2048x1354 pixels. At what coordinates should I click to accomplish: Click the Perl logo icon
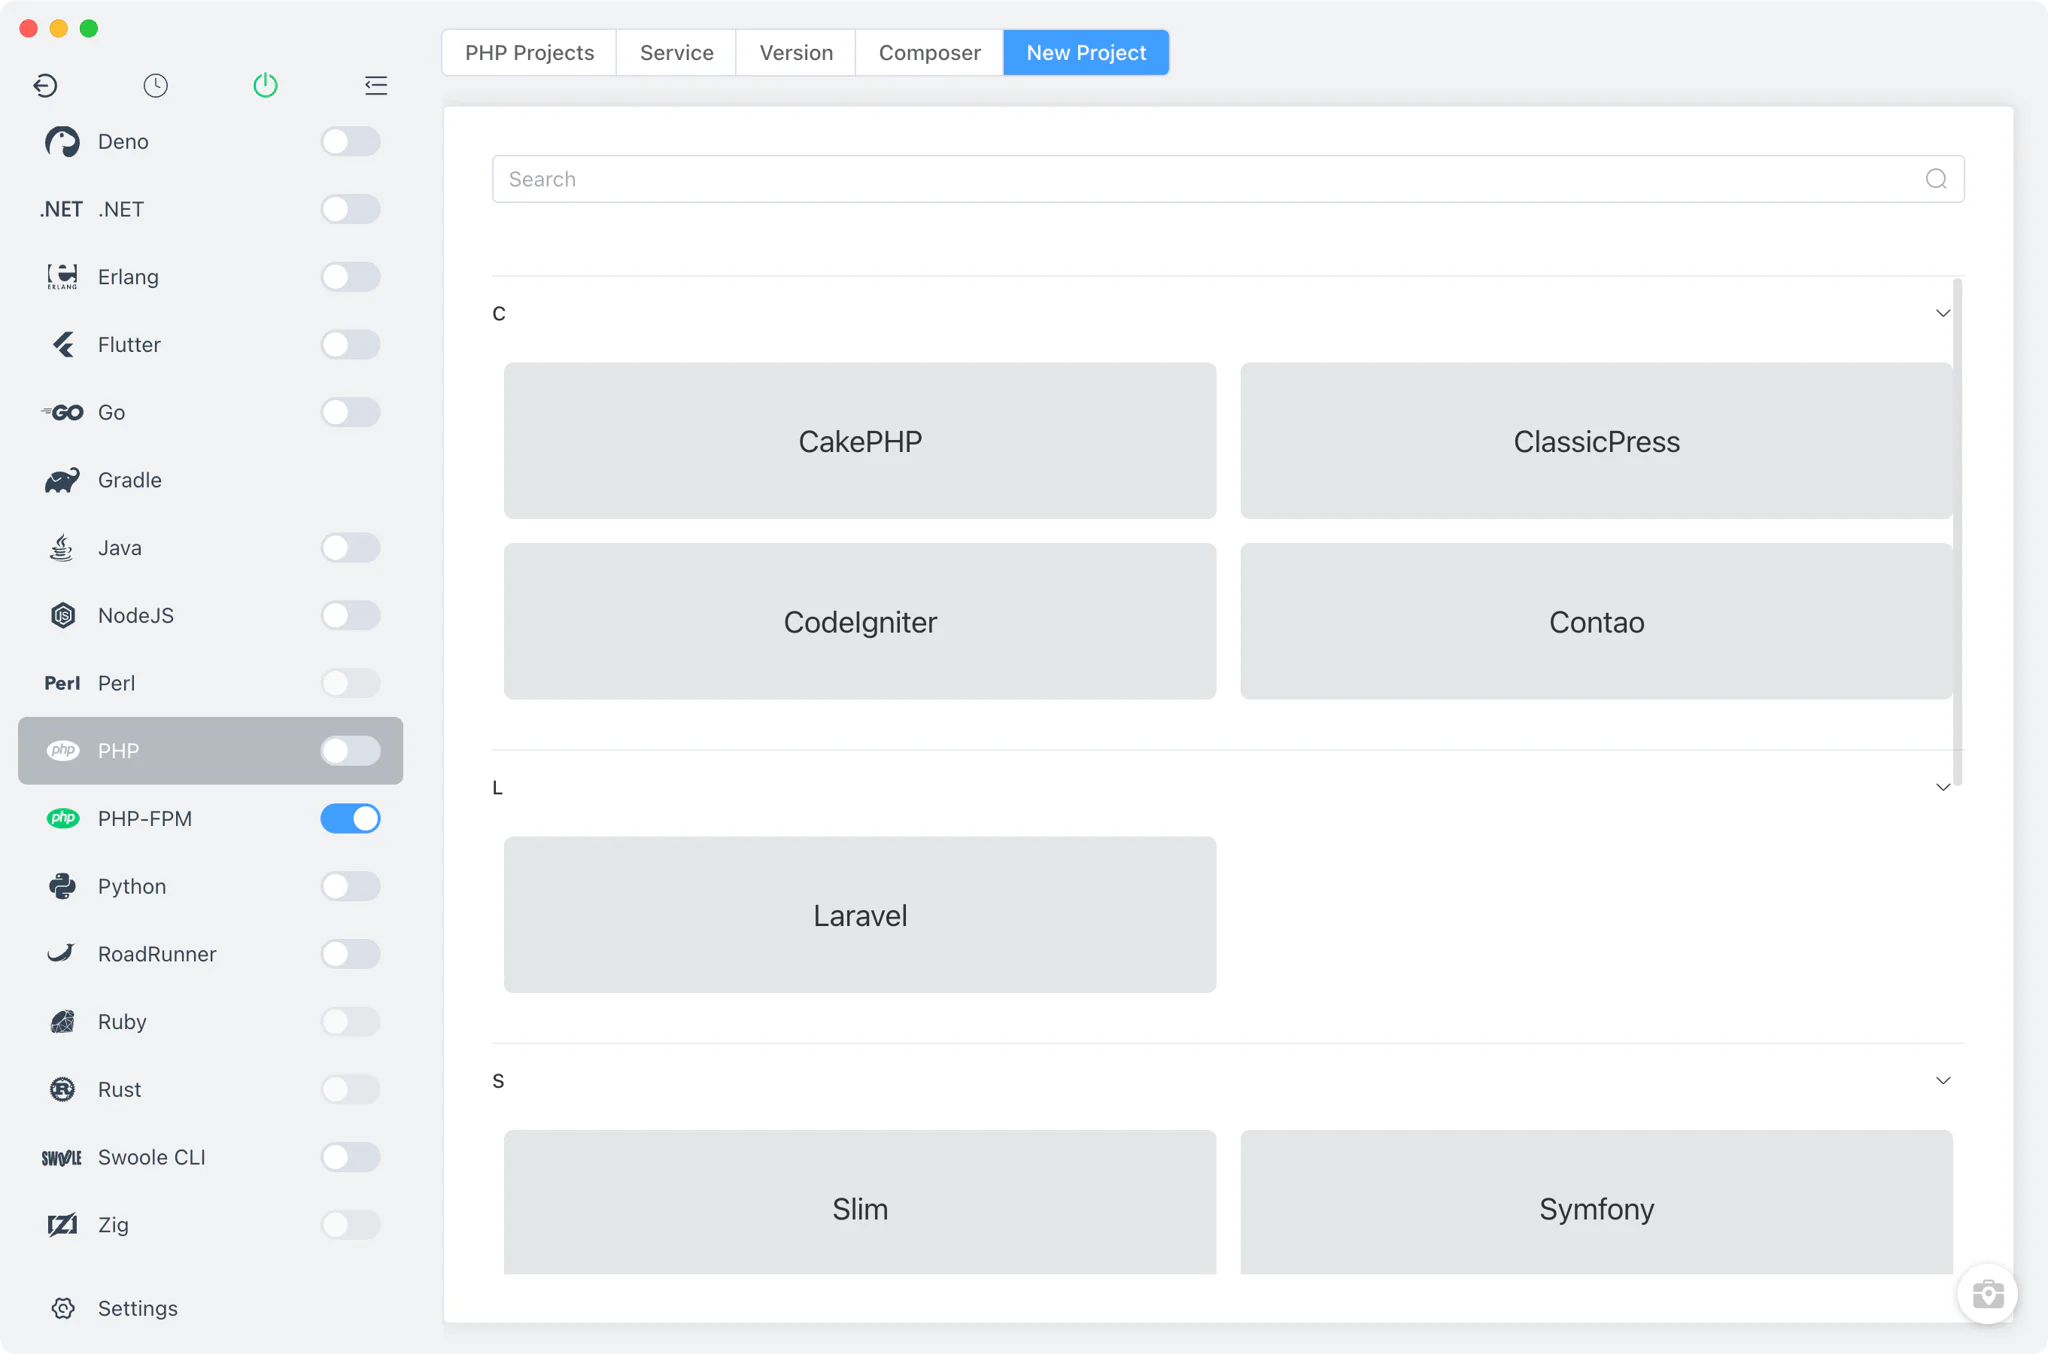pos(62,683)
